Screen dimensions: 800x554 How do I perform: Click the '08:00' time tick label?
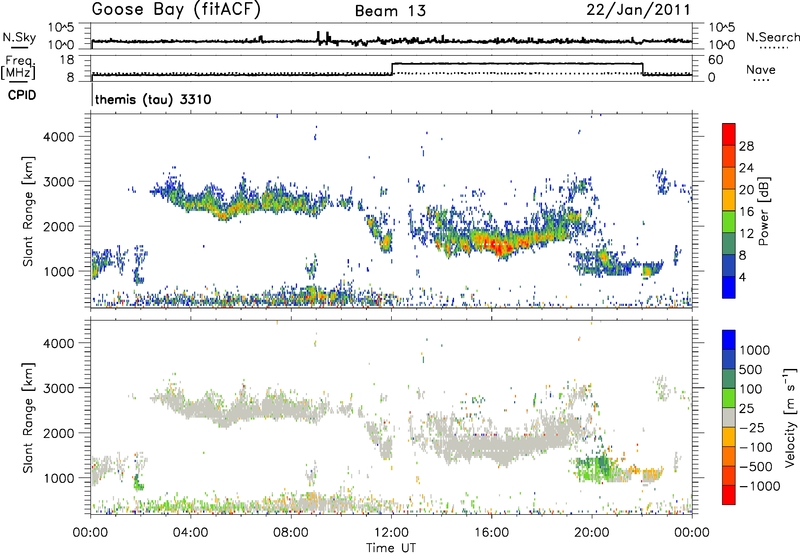click(x=291, y=533)
